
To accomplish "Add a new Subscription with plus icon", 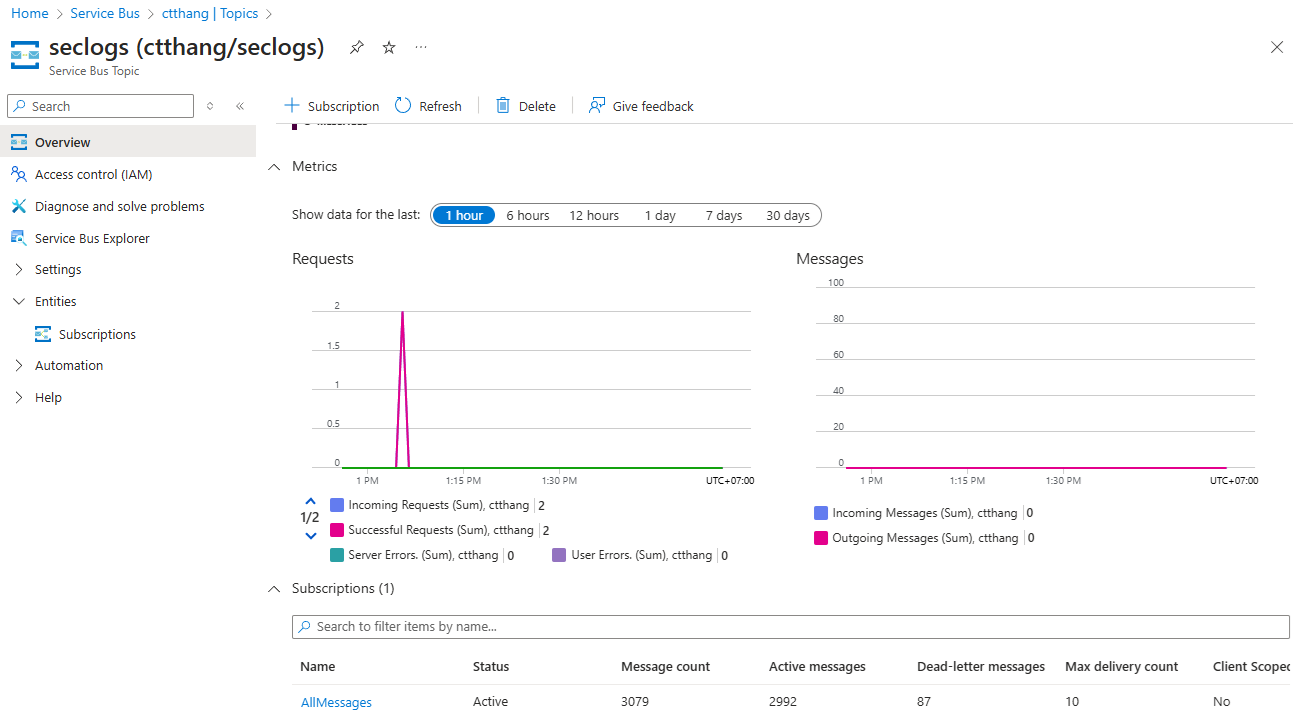I will pos(292,106).
